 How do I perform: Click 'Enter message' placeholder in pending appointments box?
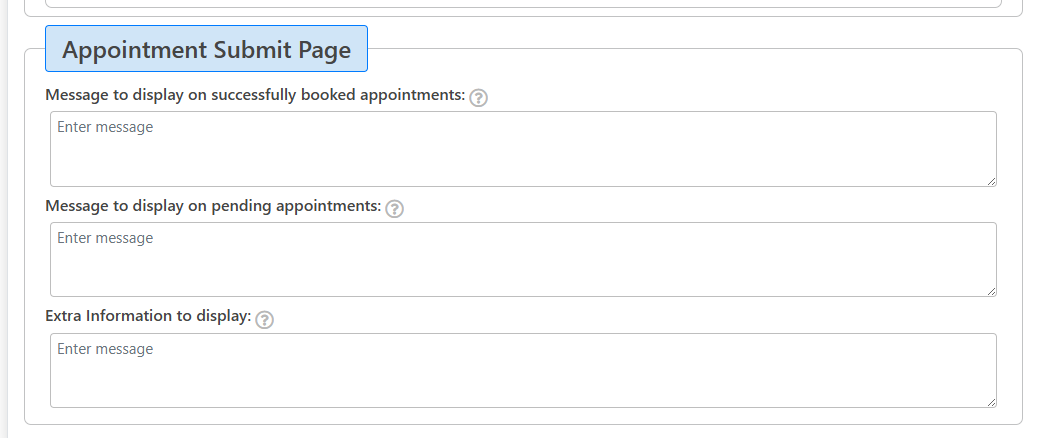[x=105, y=238]
